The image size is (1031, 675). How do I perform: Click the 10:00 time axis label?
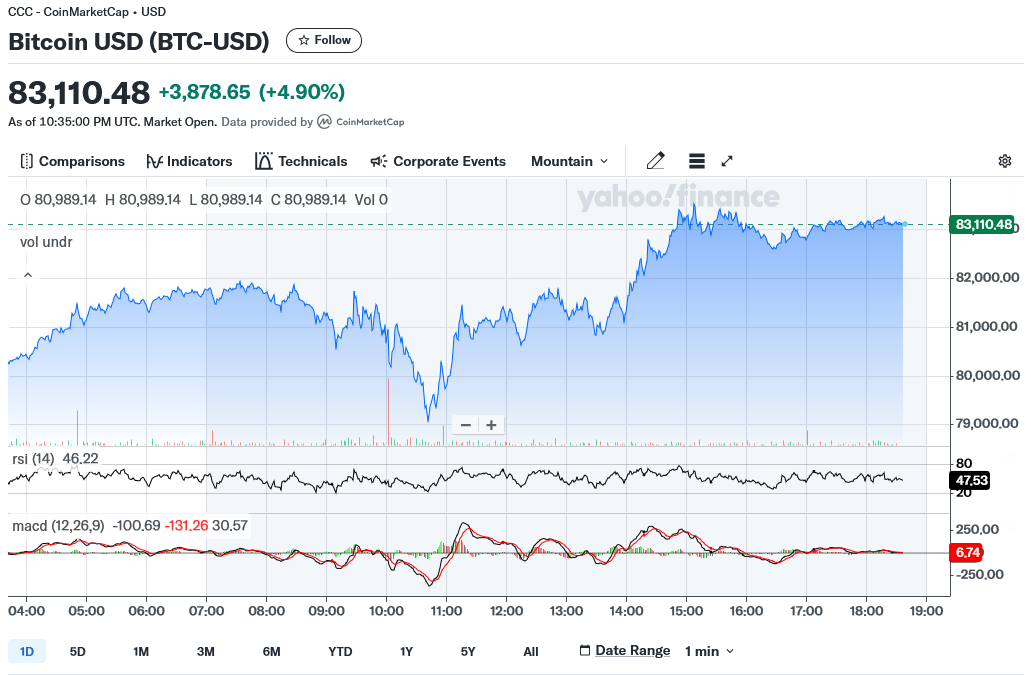point(386,611)
